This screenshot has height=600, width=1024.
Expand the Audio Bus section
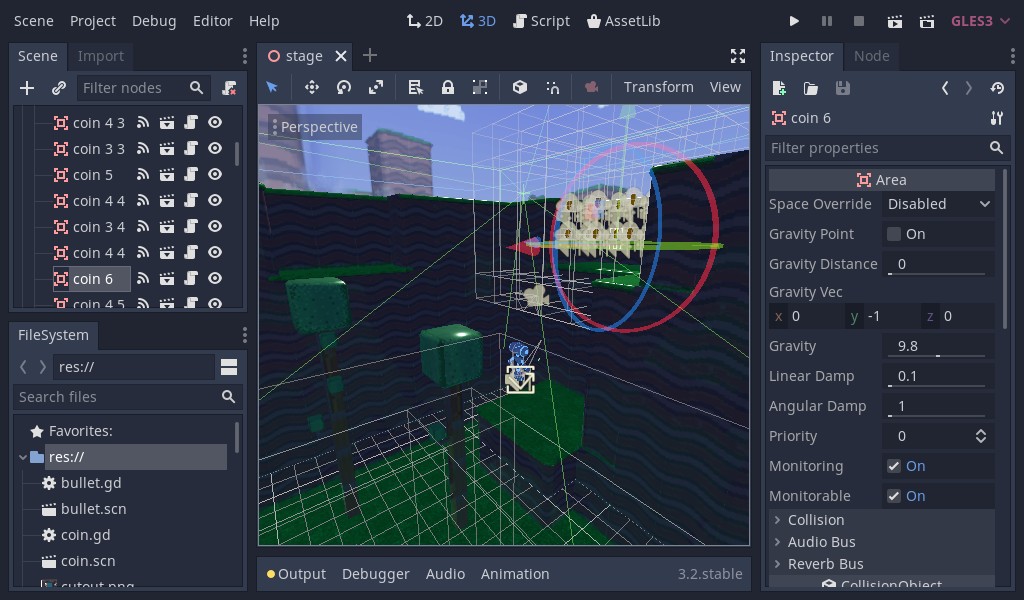[x=882, y=542]
